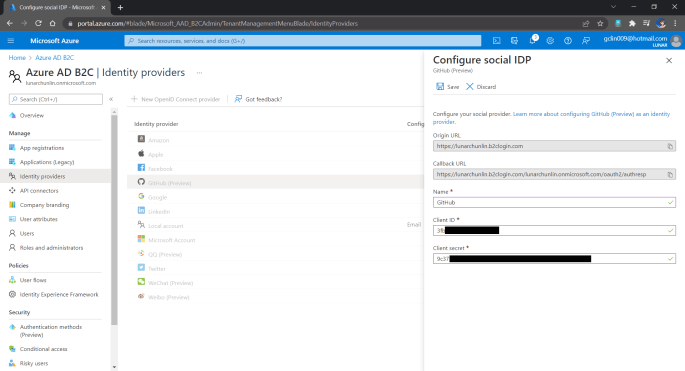This screenshot has height=371, width=685.
Task: Open the Help question mark icon
Action: (x=567, y=41)
